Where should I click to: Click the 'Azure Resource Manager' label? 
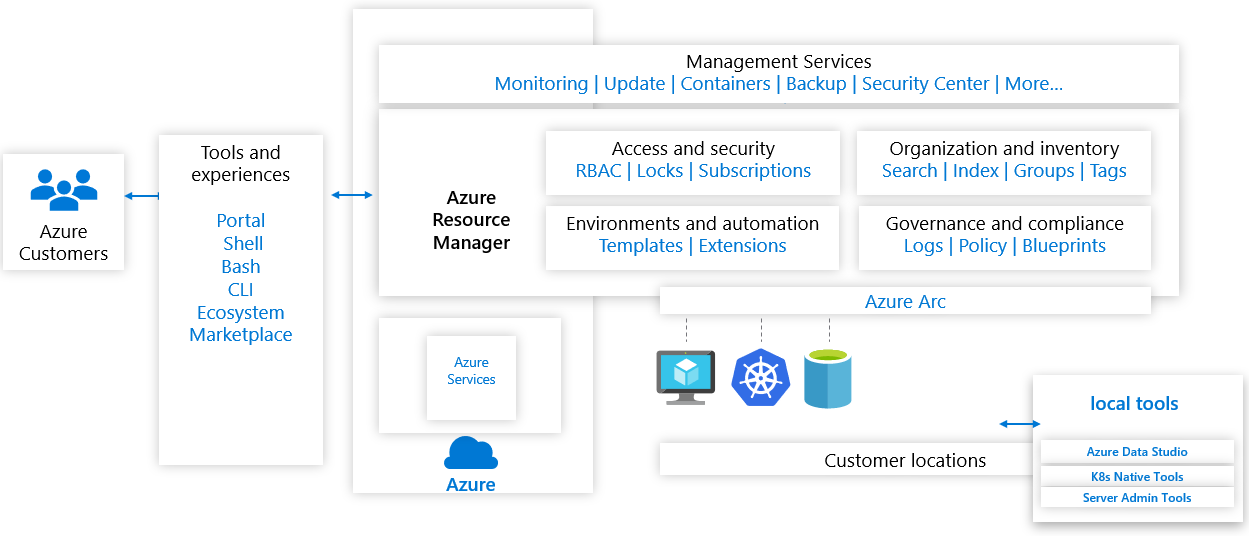472,220
